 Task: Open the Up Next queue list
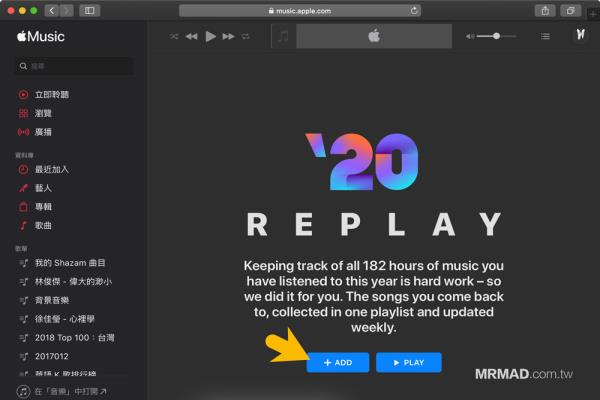point(545,36)
